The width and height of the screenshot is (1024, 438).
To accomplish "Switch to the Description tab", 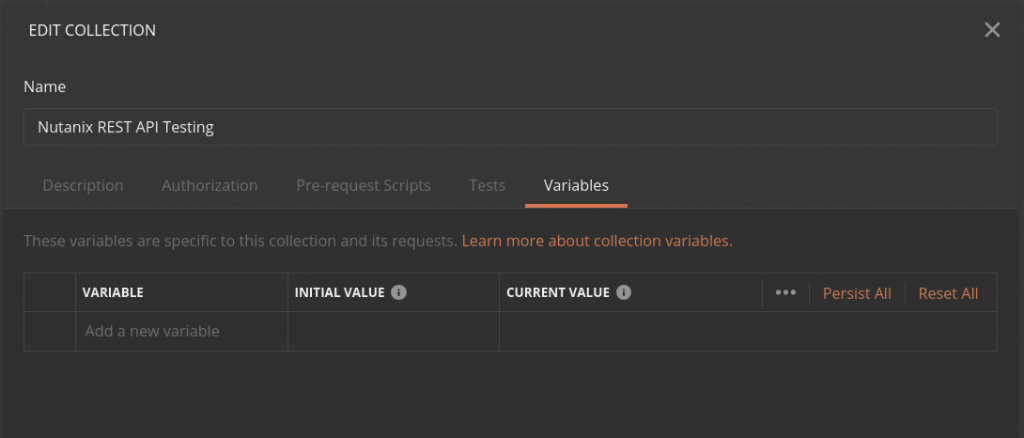I will click(x=83, y=185).
